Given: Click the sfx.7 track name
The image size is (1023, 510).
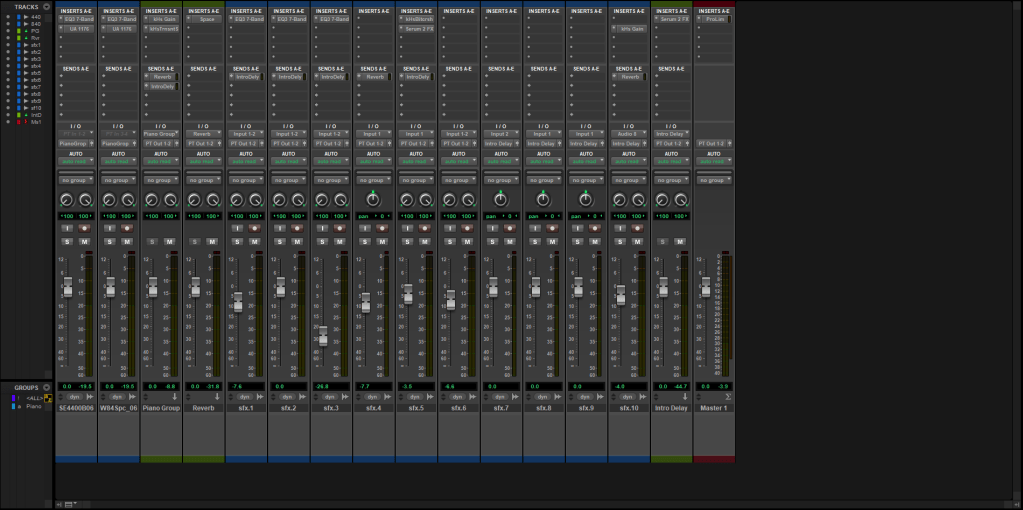Looking at the screenshot, I should pos(500,408).
